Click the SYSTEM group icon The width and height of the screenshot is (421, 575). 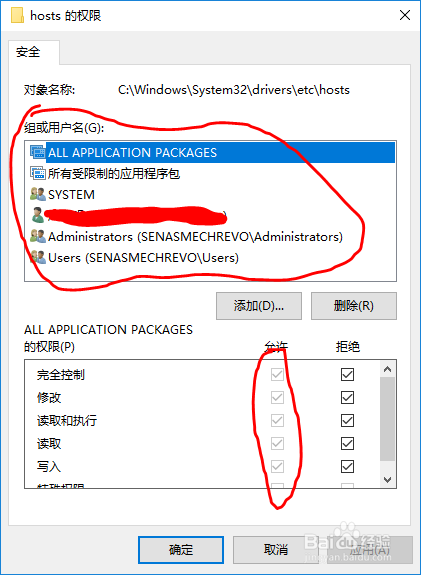37,194
